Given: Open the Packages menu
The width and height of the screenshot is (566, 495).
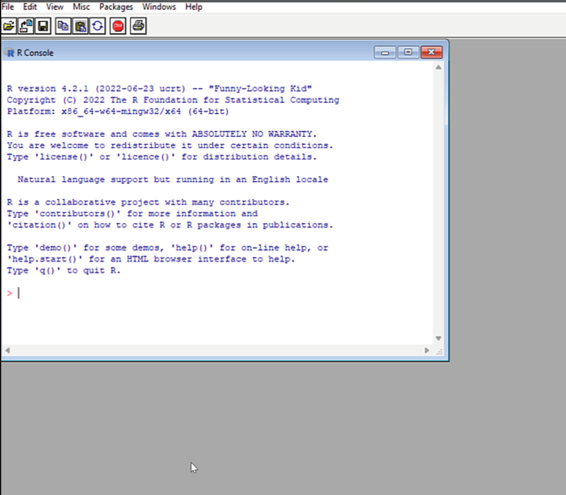Looking at the screenshot, I should pos(116,7).
